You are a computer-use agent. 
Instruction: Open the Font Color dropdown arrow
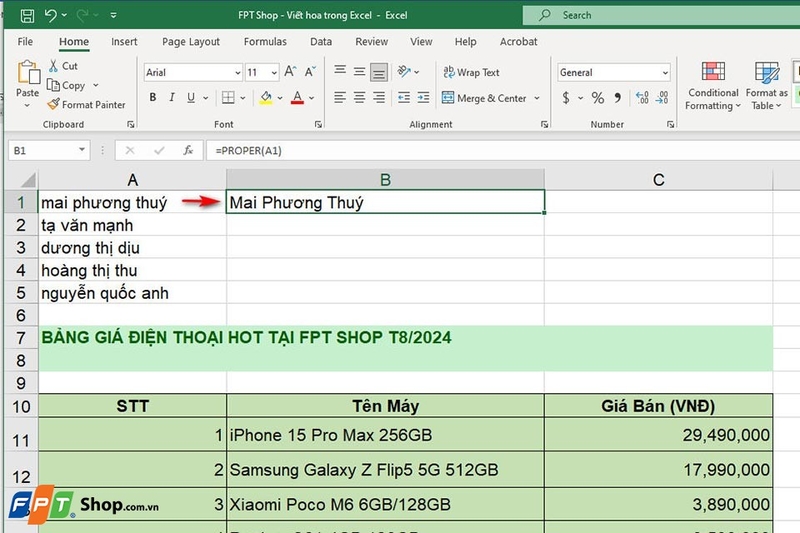coord(312,97)
